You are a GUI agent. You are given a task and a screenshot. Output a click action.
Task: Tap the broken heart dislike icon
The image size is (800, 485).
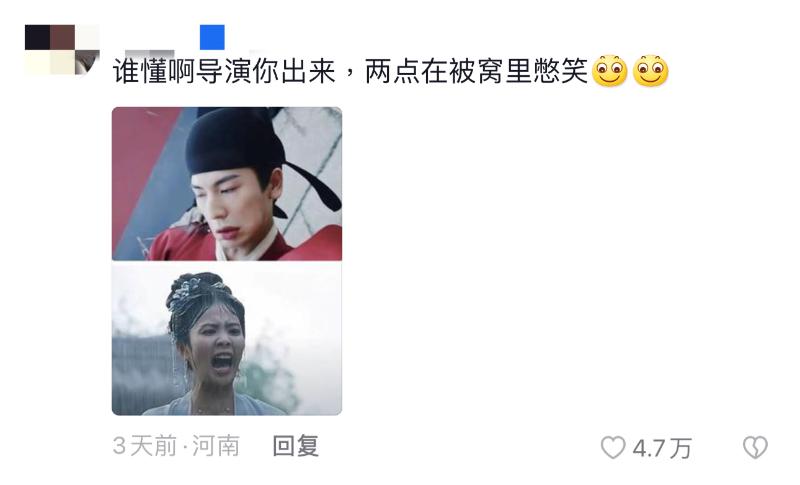click(755, 447)
